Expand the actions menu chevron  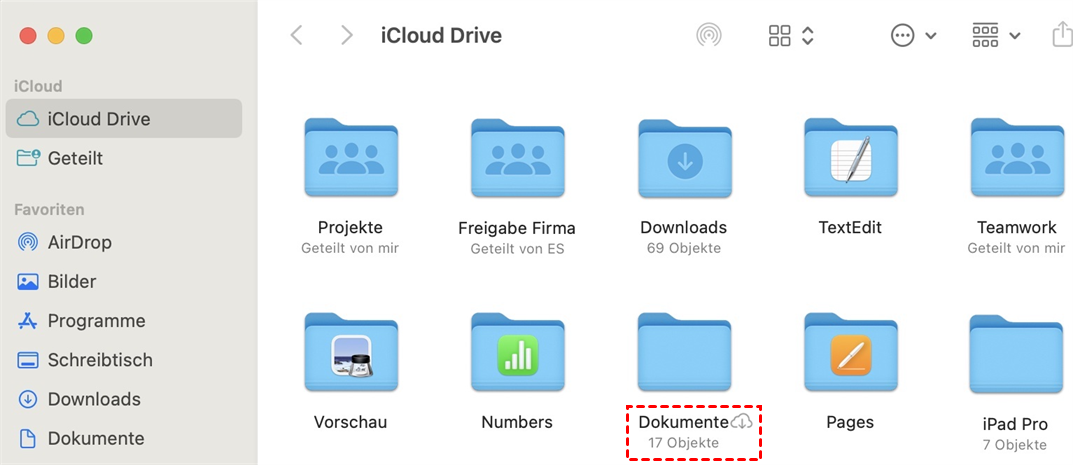point(931,36)
